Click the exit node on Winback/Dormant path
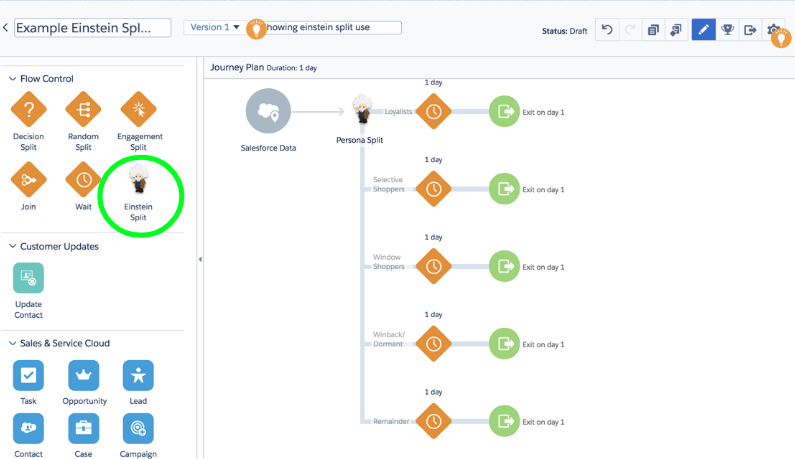 (x=504, y=344)
